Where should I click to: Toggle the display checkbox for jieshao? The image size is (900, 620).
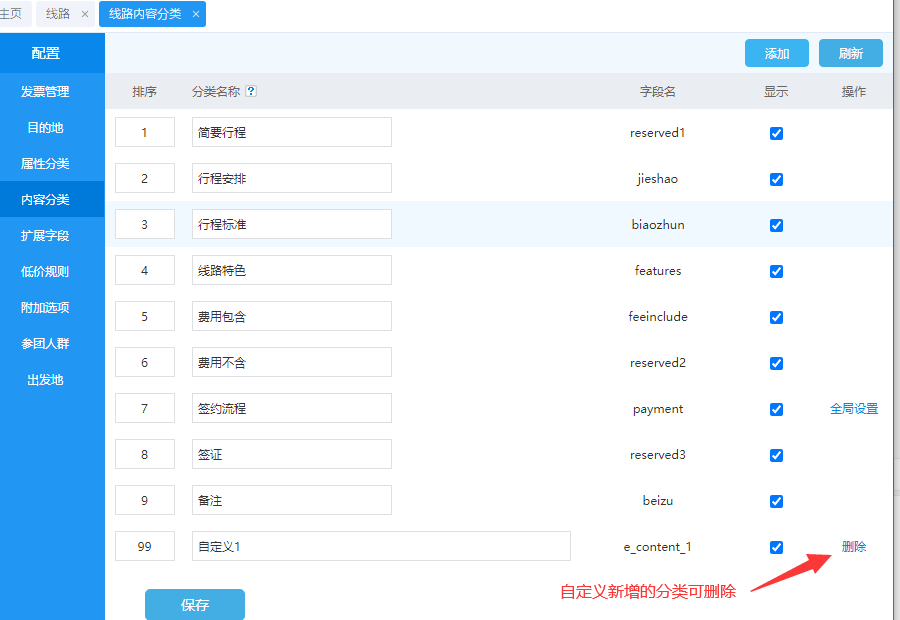coord(776,179)
